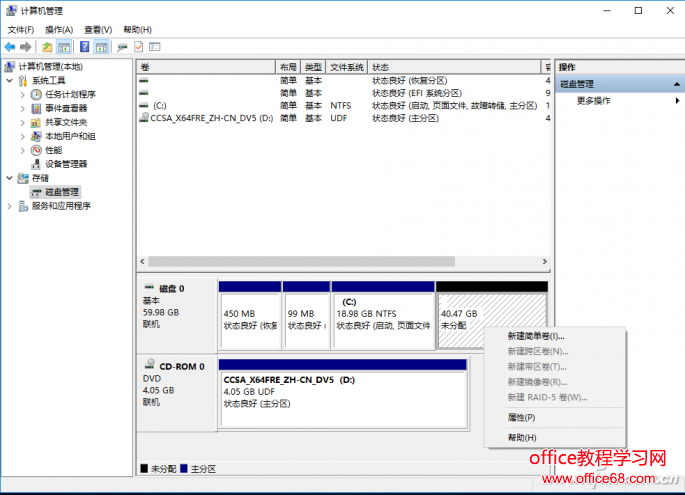Click the black Unallocated (未分配) legend swatch

tap(144, 468)
